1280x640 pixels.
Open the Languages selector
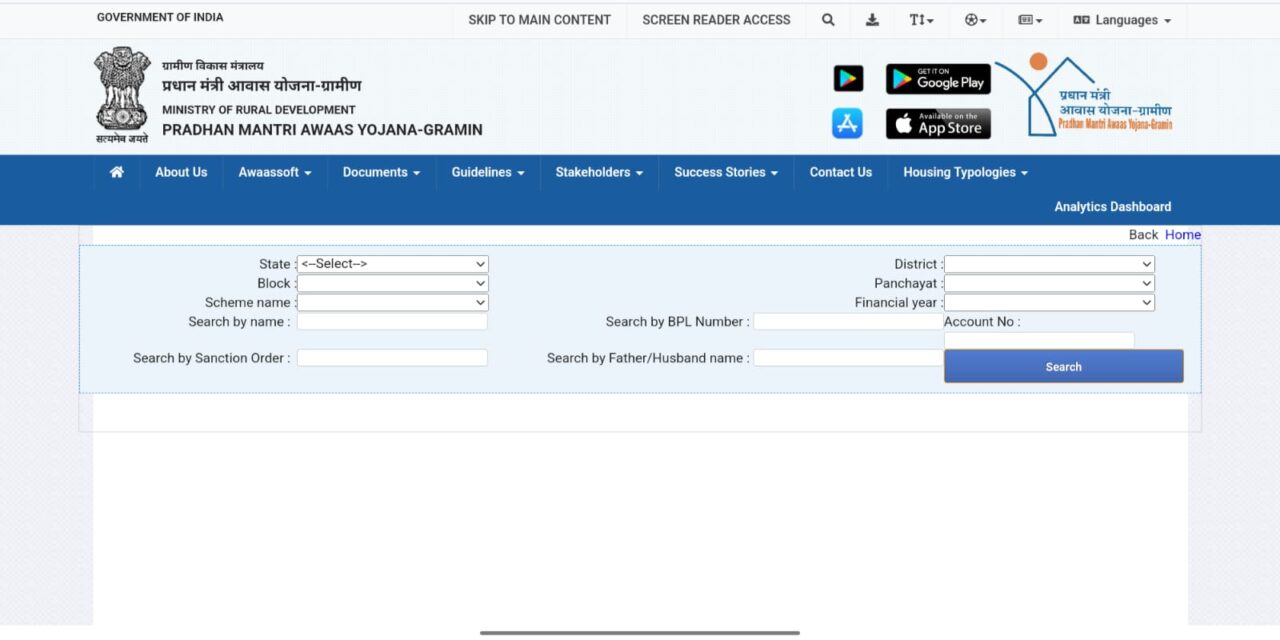click(x=1121, y=20)
